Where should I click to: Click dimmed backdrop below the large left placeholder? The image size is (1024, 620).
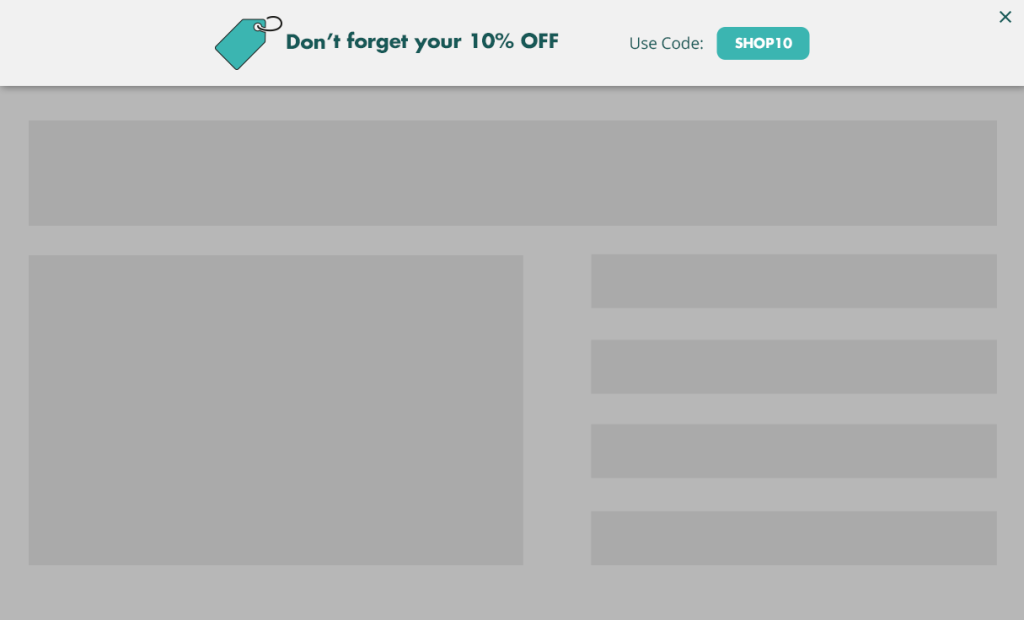click(275, 592)
